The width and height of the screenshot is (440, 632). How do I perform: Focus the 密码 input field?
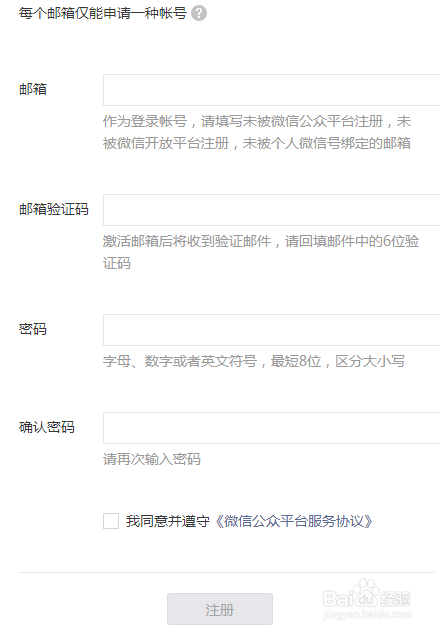272,330
